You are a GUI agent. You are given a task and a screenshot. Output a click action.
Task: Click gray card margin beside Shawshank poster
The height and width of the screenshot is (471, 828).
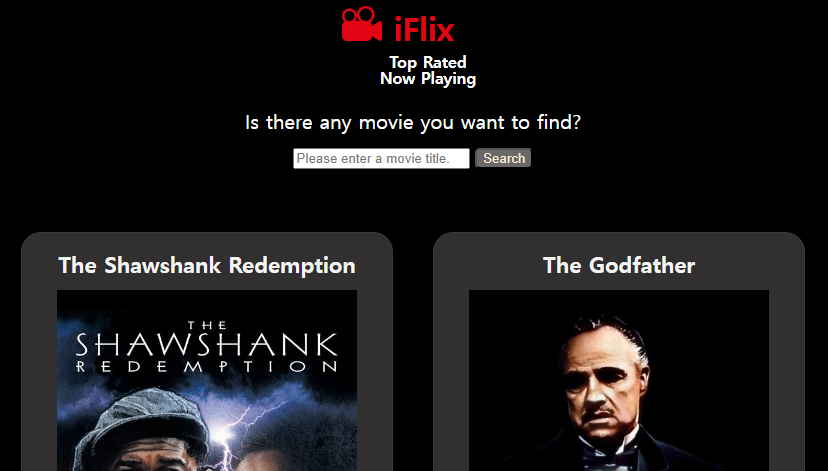[x=39, y=380]
